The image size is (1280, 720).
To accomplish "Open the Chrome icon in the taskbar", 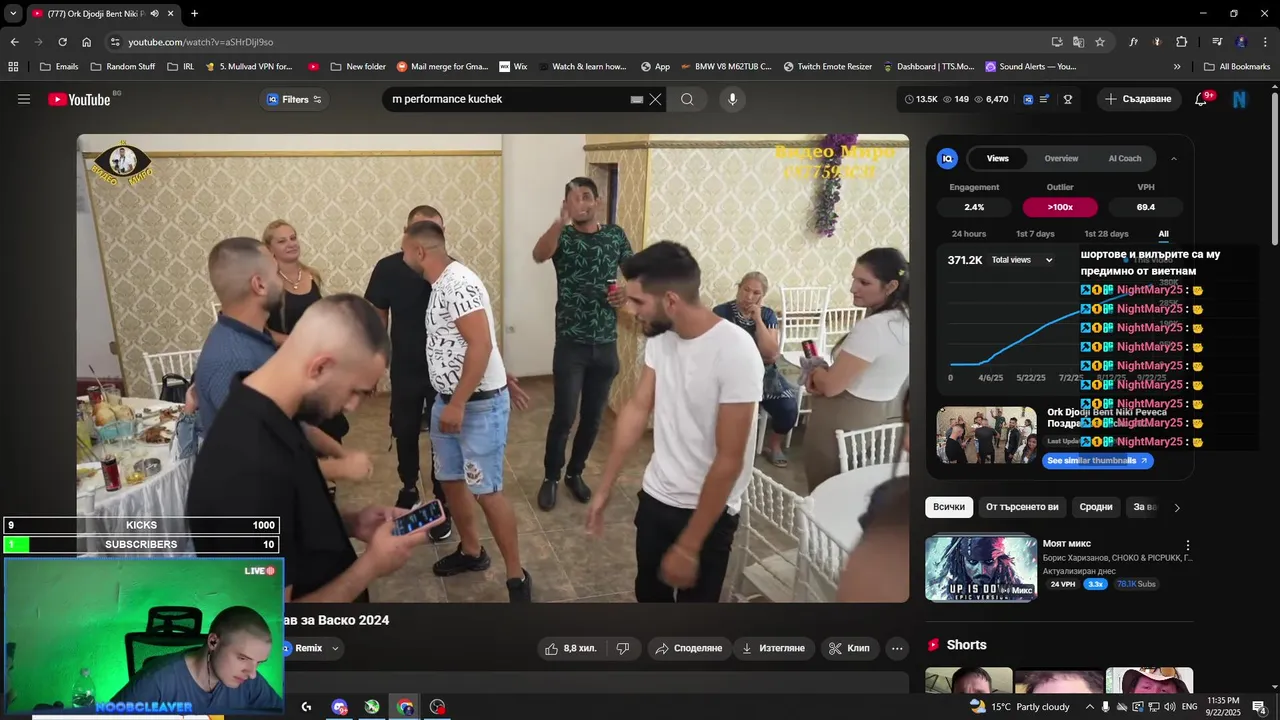I will coord(405,707).
